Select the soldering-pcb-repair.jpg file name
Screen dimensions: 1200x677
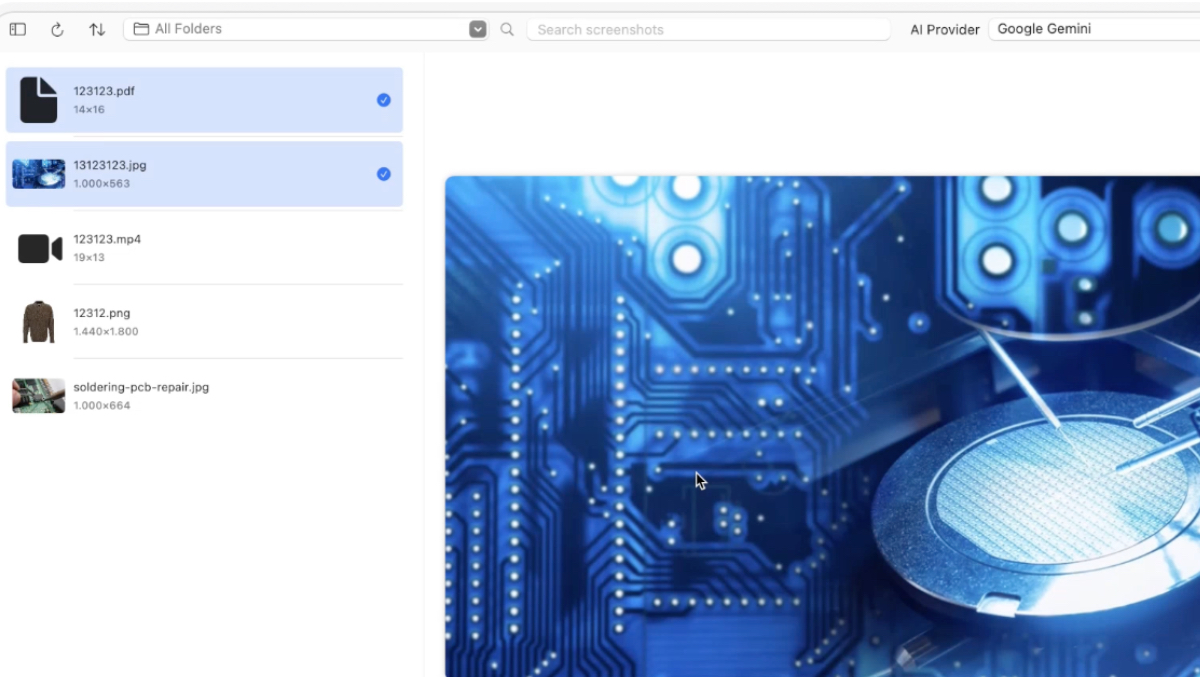(141, 387)
